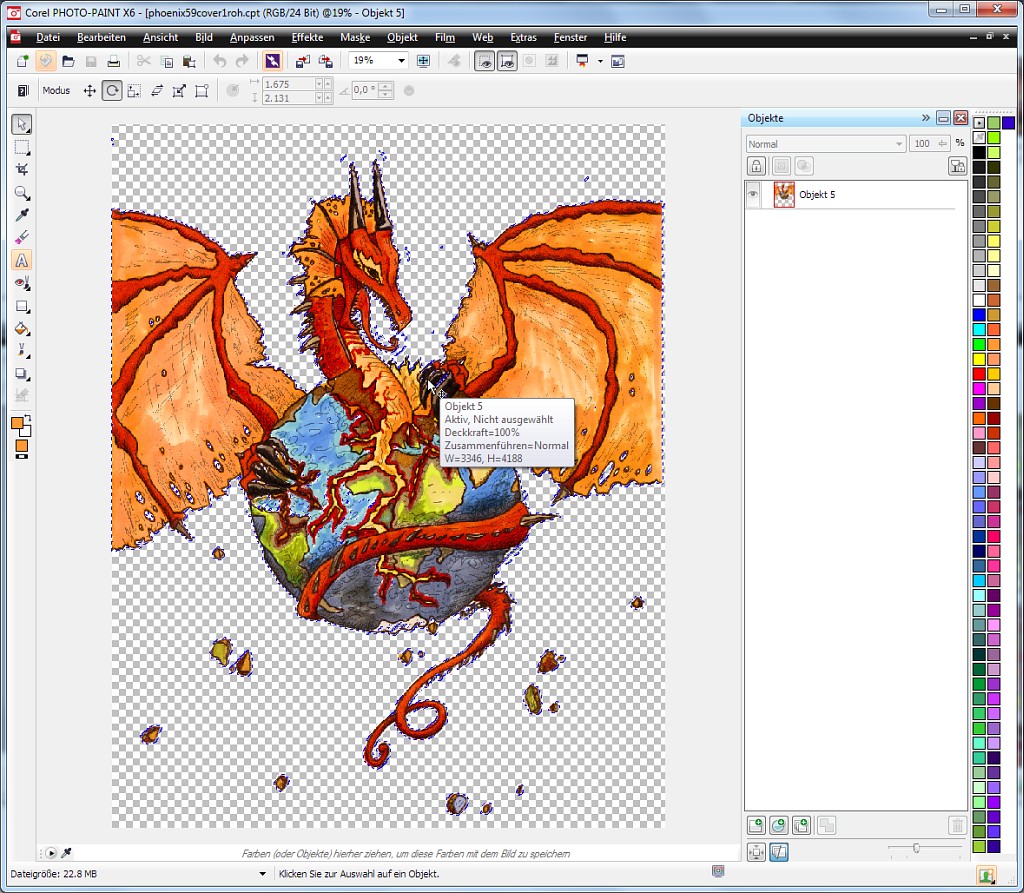
Task: Open the Hilfe menu
Action: click(615, 37)
